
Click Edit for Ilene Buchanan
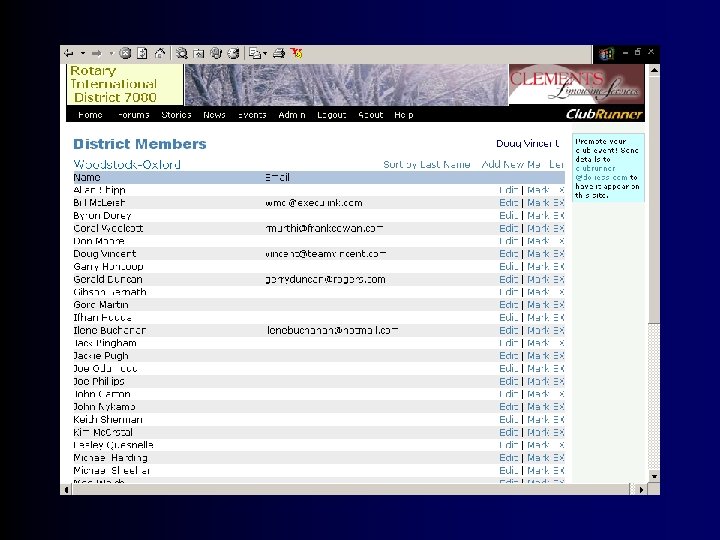[508, 331]
